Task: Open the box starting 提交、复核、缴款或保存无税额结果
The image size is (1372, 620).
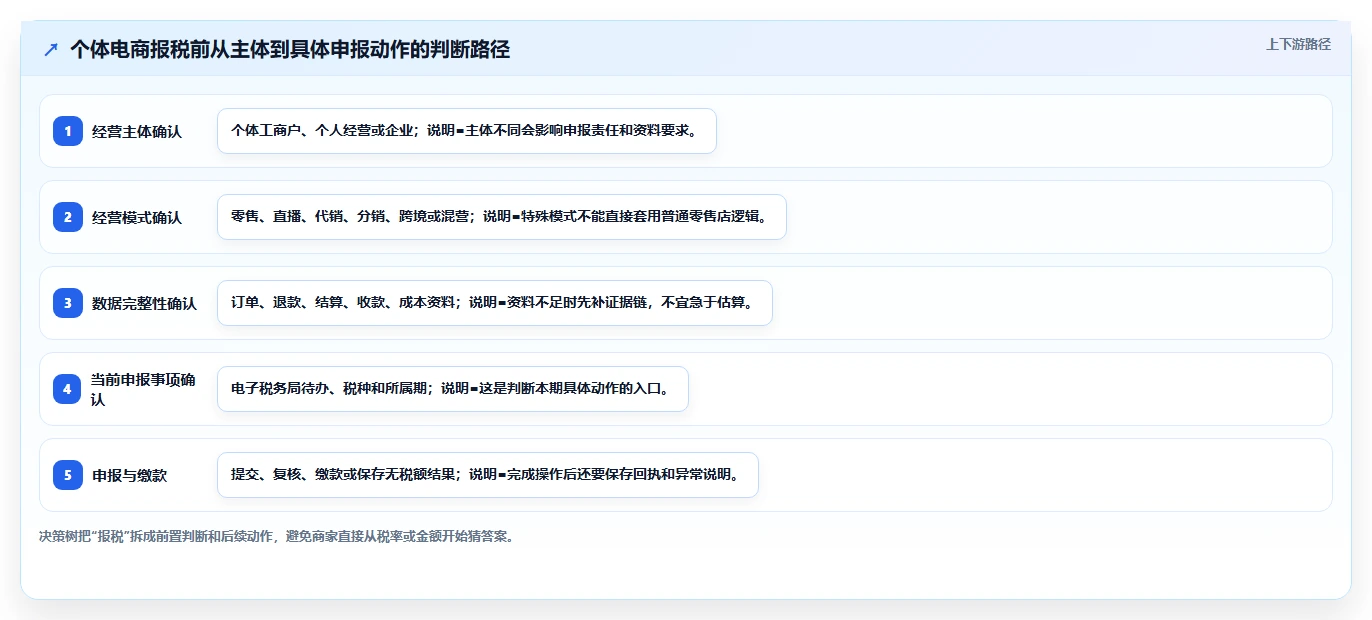Action: coord(488,475)
